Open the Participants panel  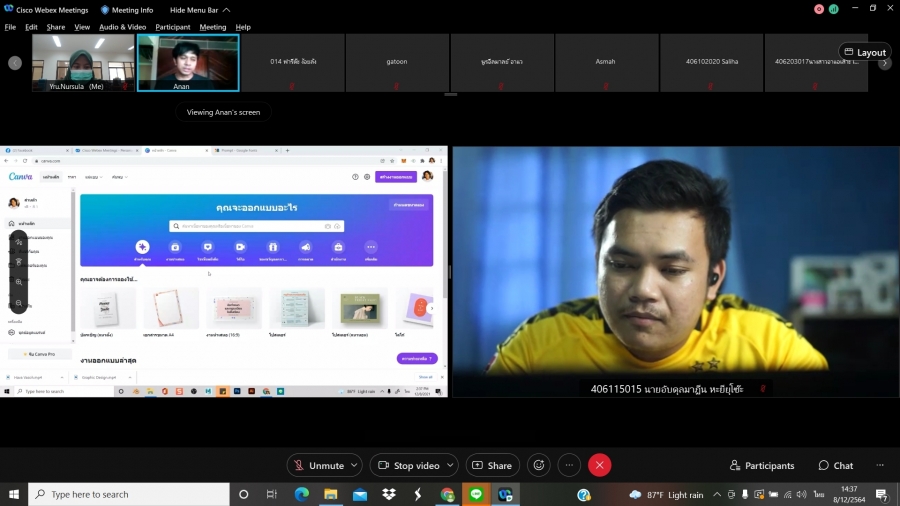pyautogui.click(x=762, y=465)
